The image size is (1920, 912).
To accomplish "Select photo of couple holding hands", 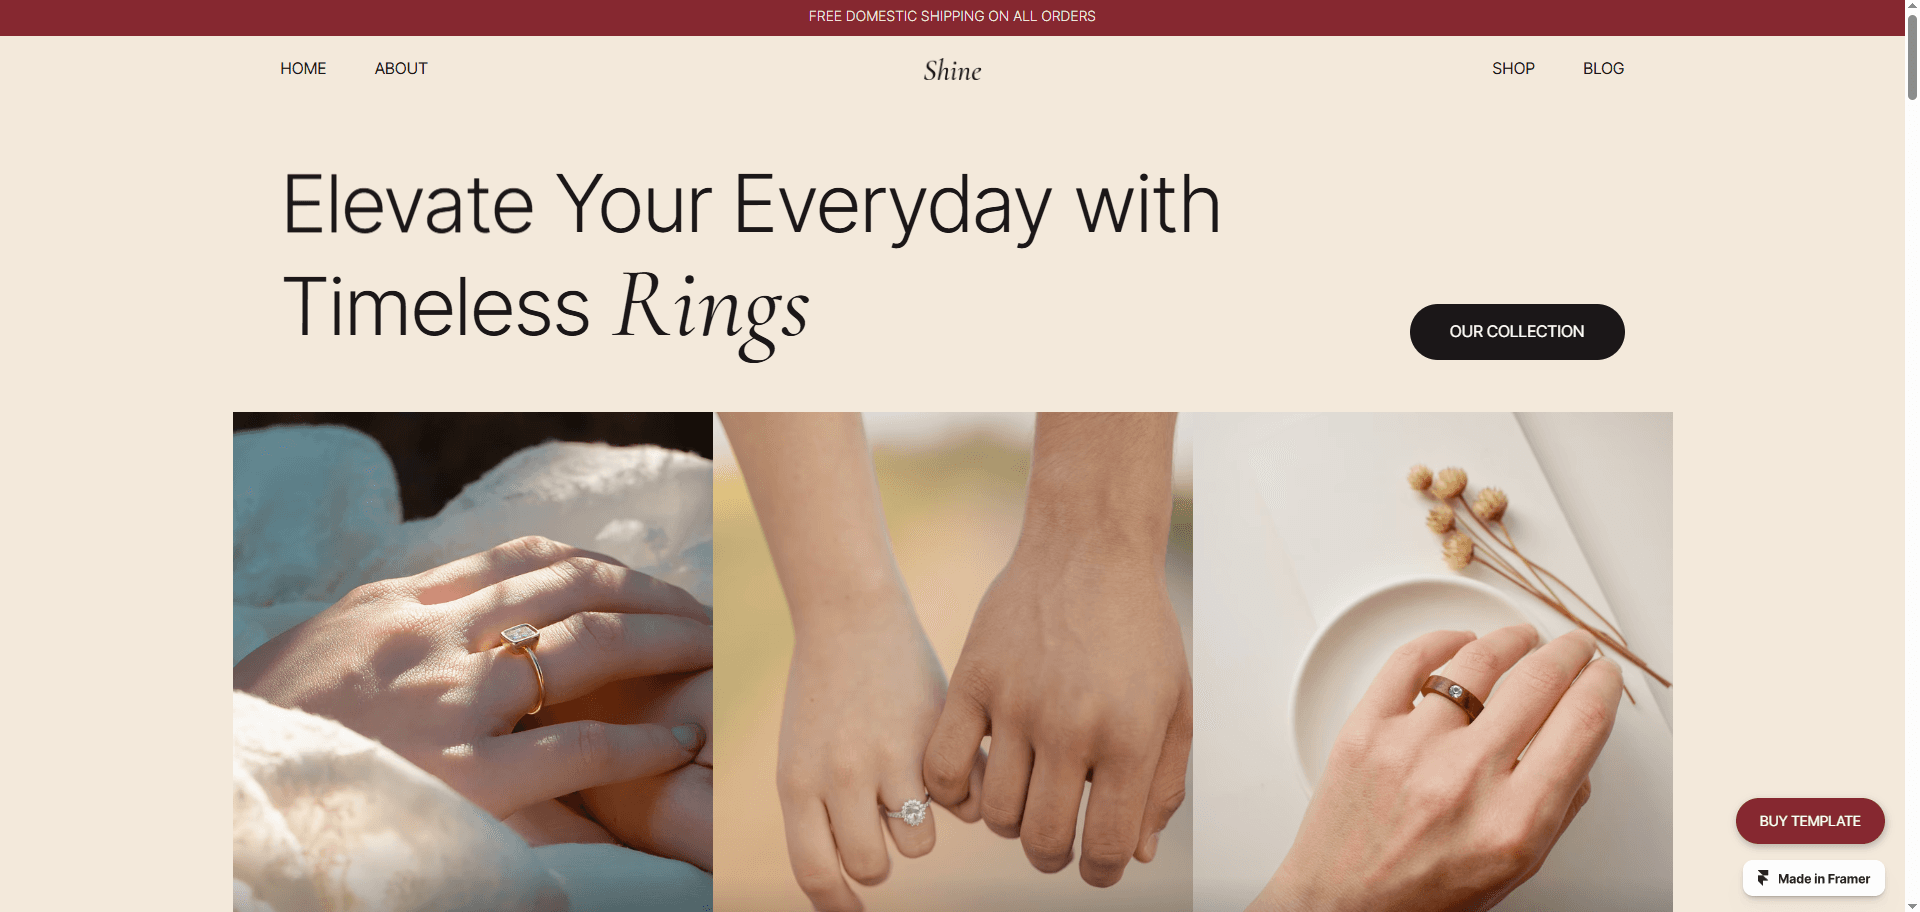I will click(953, 661).
